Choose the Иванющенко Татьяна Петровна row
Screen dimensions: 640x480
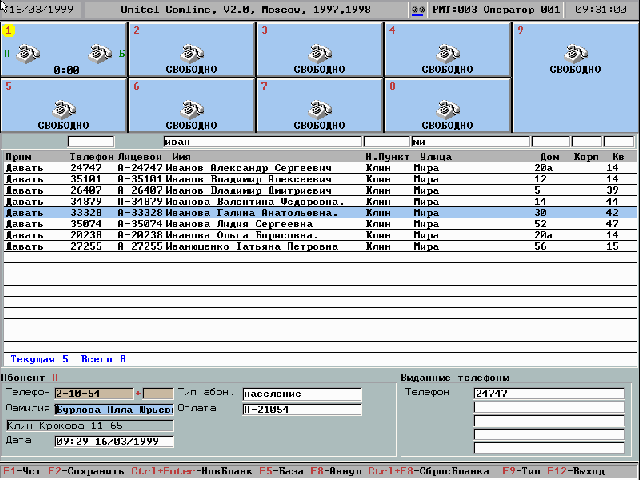tap(320, 246)
